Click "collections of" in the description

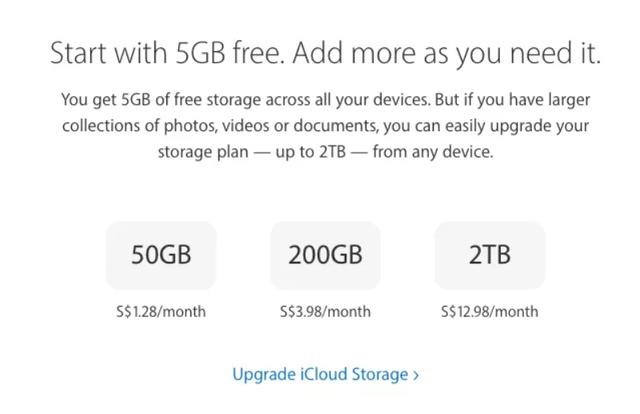(107, 126)
